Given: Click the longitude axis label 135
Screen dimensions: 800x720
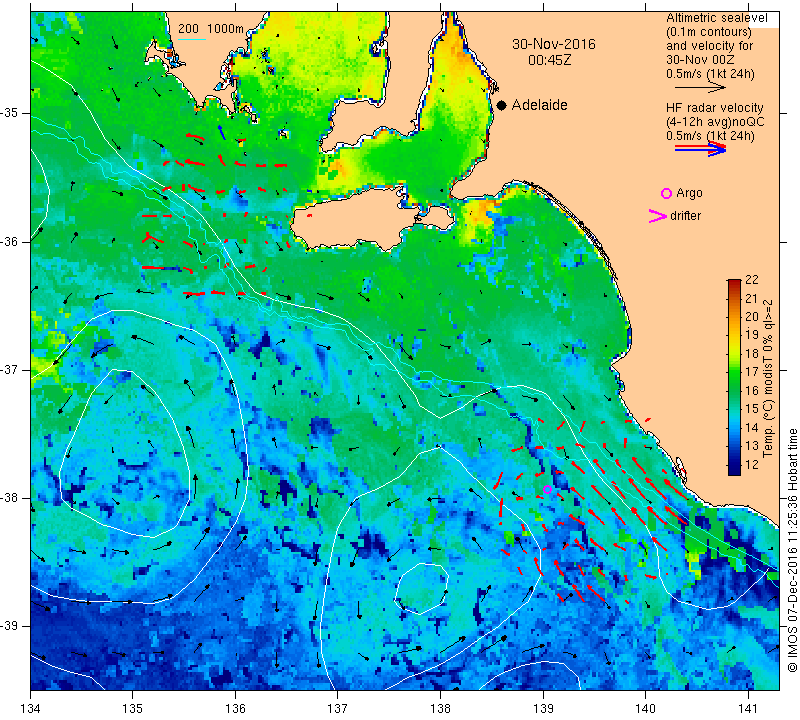Looking at the screenshot, I should pos(133,709).
